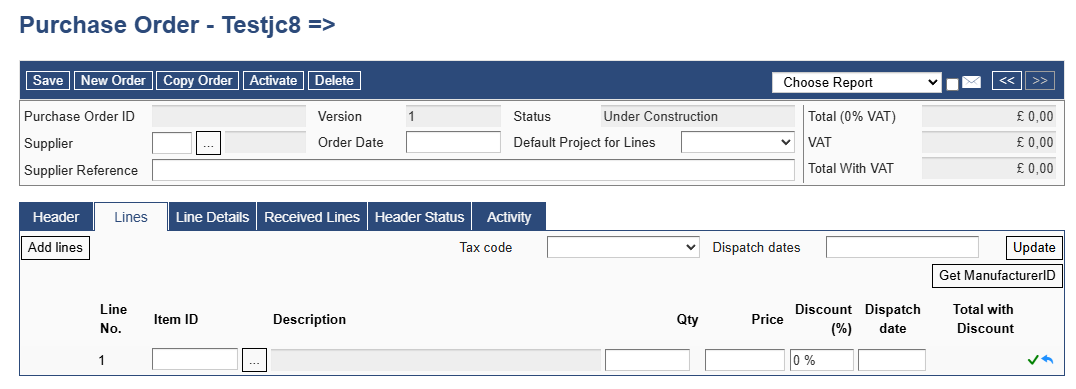Confirm line with green checkmark icon

point(1033,360)
